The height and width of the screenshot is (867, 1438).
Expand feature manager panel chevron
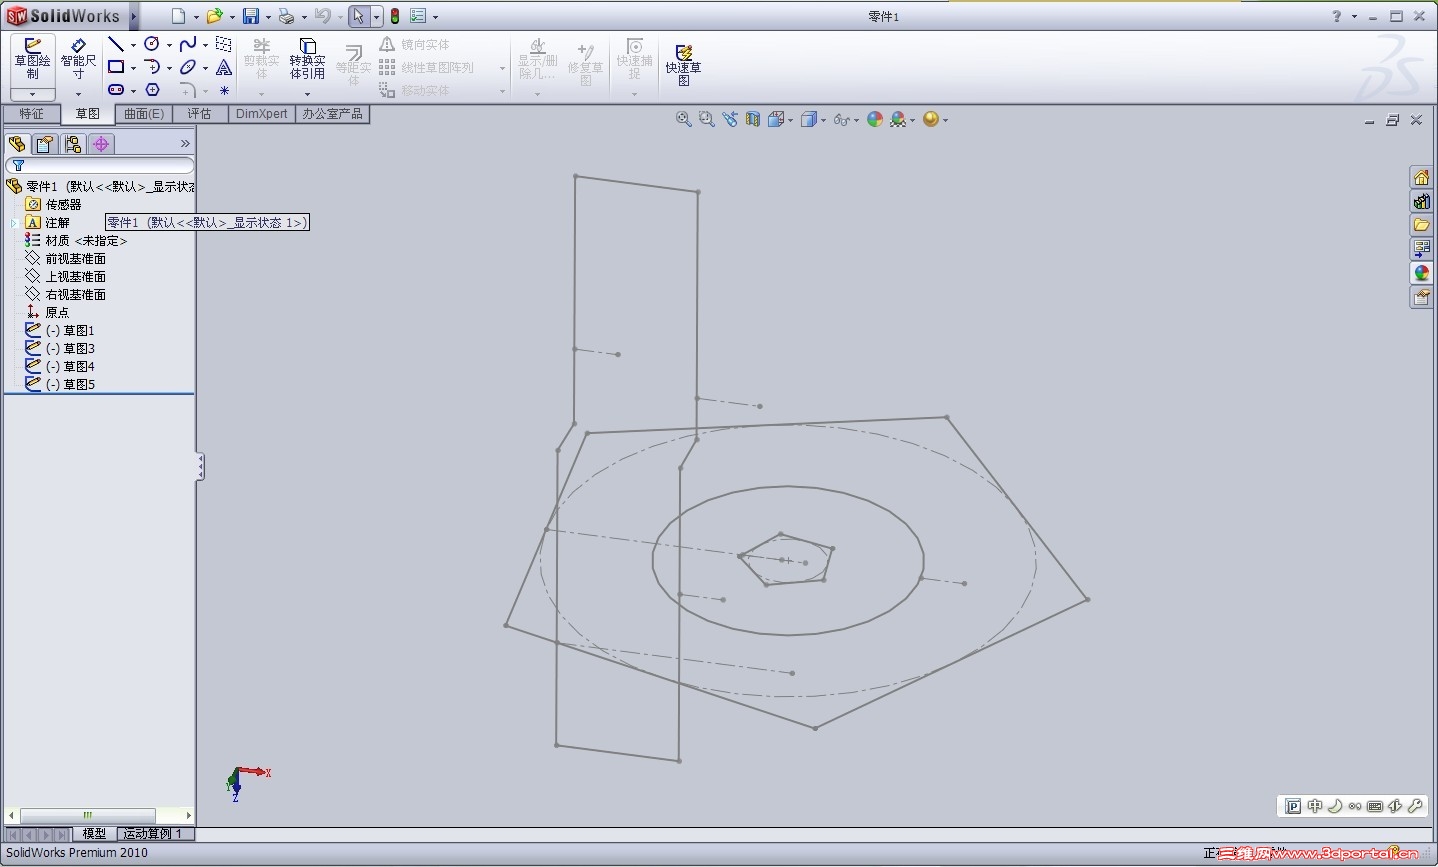point(185,144)
